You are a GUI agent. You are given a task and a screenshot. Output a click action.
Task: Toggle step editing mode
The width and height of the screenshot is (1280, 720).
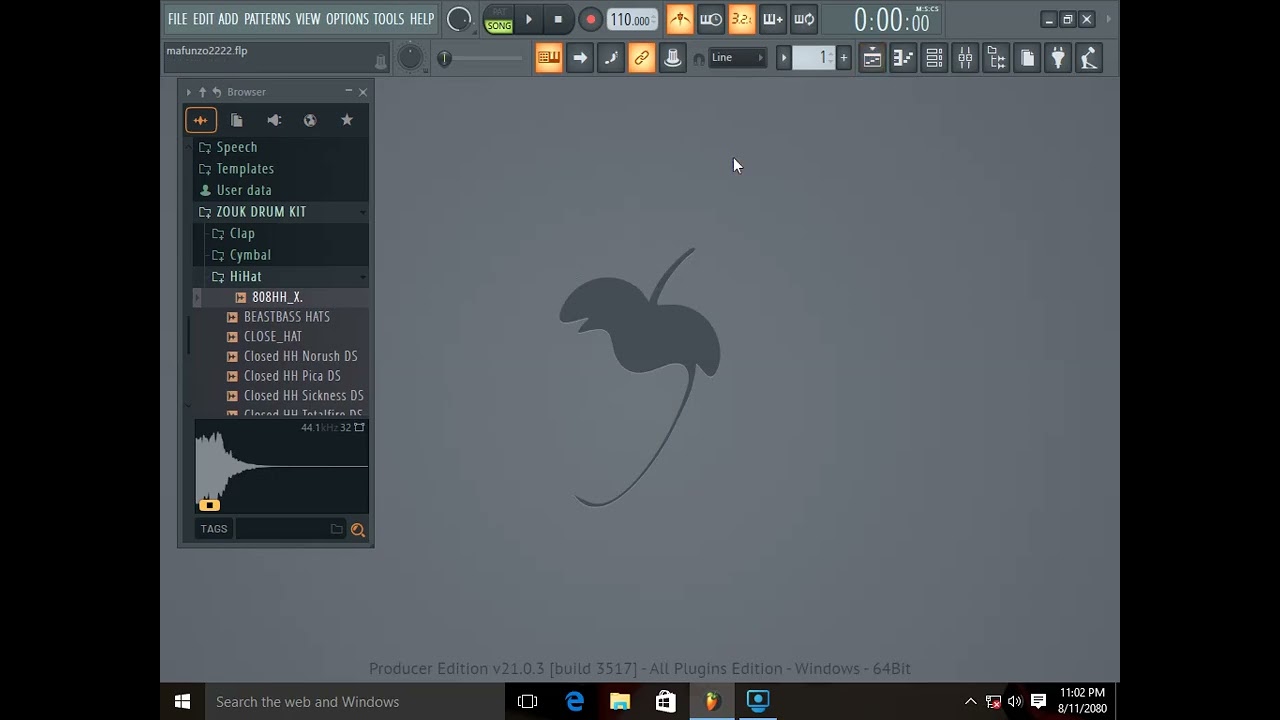click(611, 58)
